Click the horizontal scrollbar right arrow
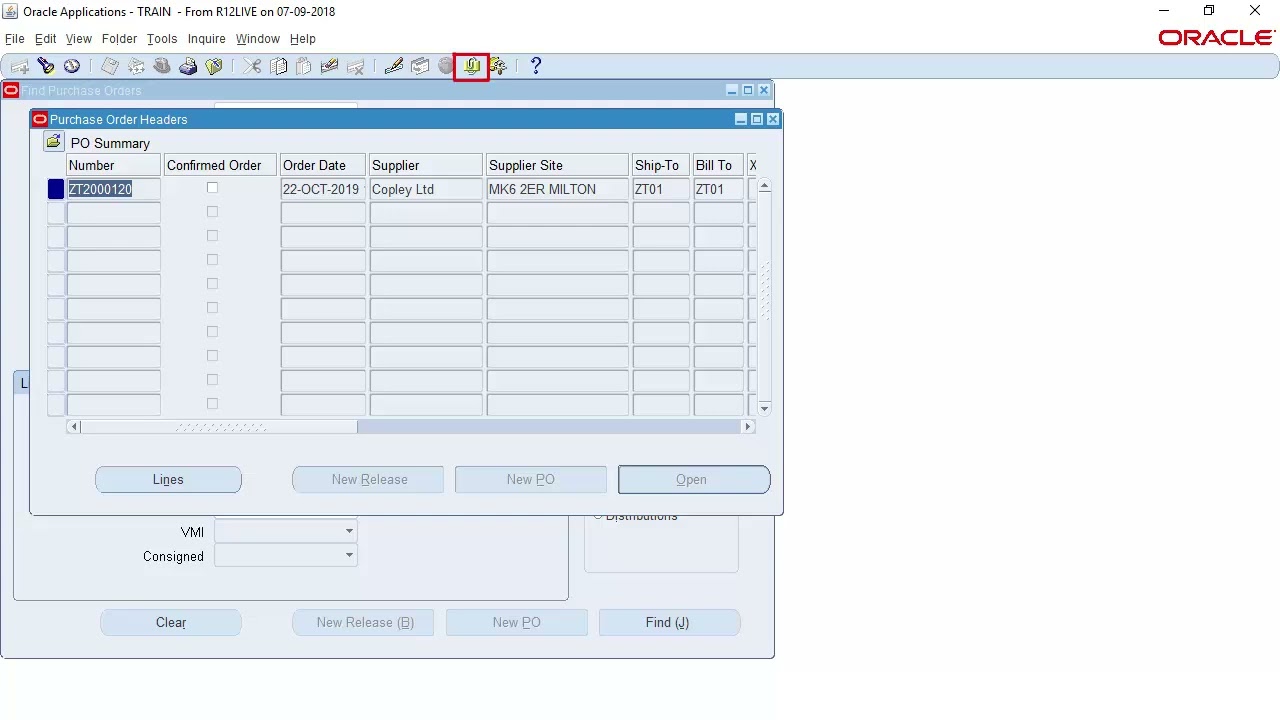 748,427
